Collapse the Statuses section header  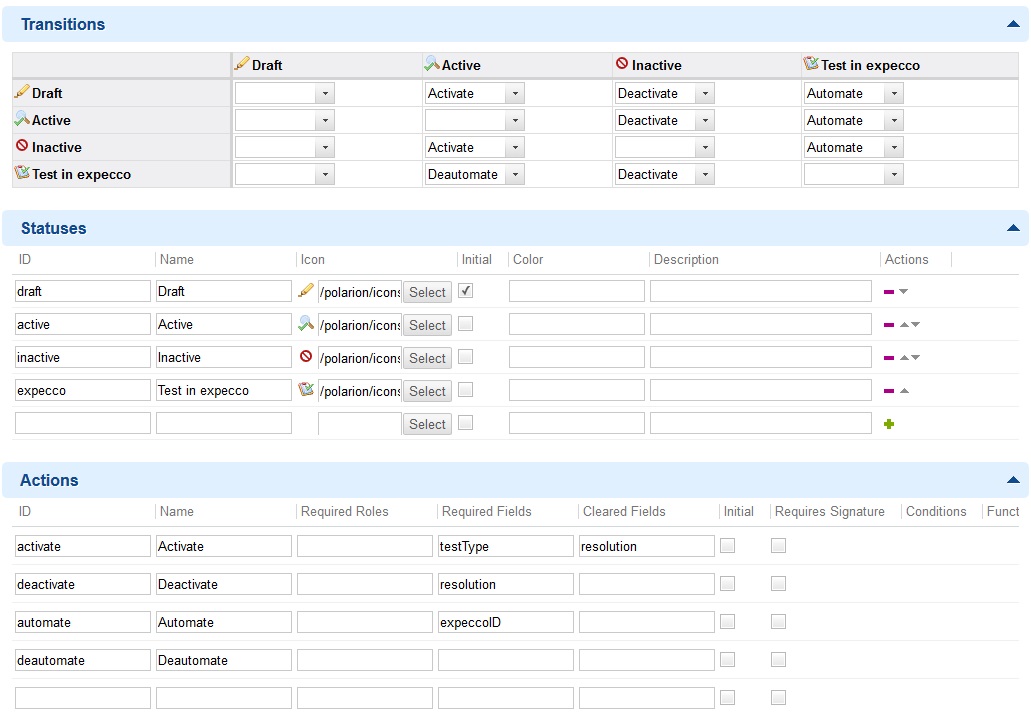(1014, 228)
